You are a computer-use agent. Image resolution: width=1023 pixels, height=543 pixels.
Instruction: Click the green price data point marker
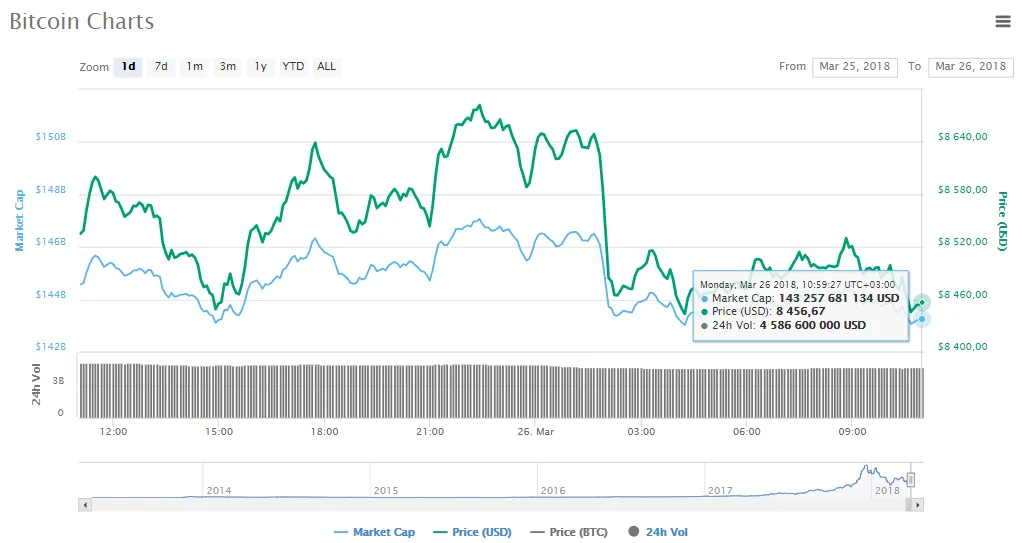pyautogui.click(x=922, y=302)
